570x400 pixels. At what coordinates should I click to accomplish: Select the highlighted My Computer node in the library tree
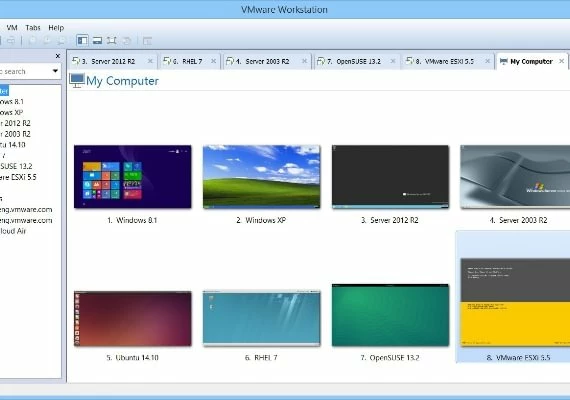click(x=4, y=91)
